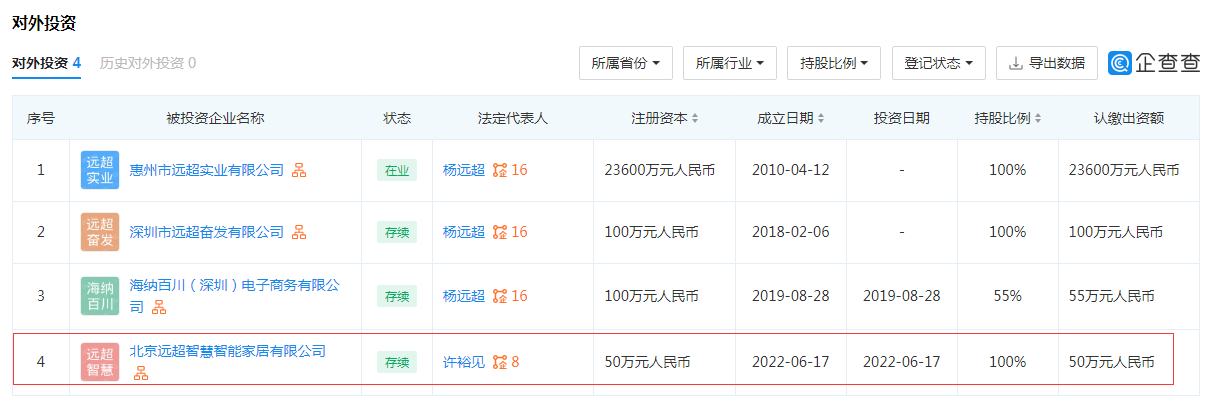Open company 深圳市远超奋发有限公司
This screenshot has height=407, width=1208.
click(x=207, y=232)
